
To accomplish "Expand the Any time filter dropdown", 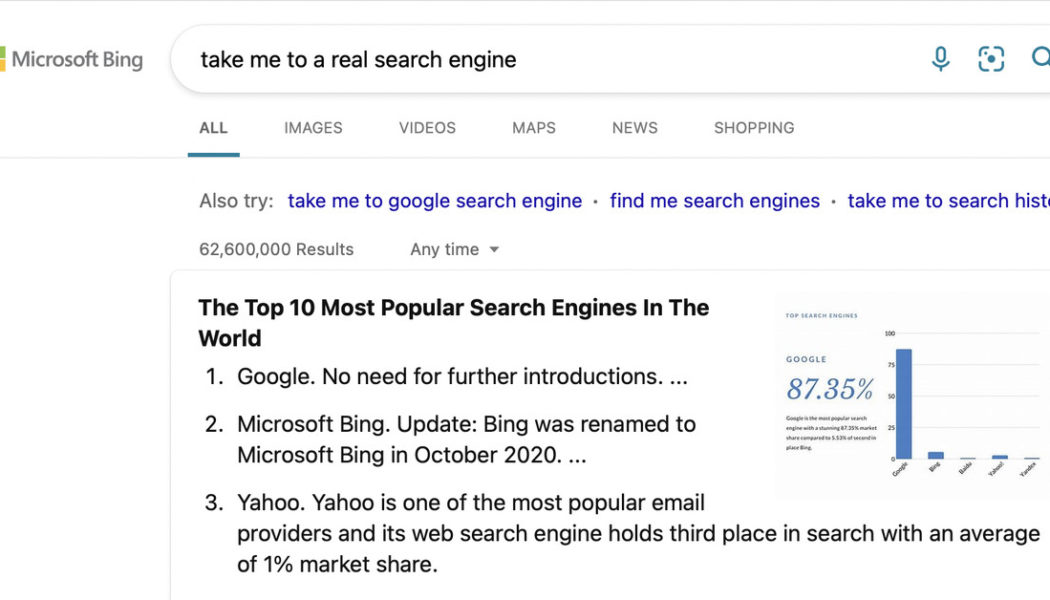I will point(454,249).
